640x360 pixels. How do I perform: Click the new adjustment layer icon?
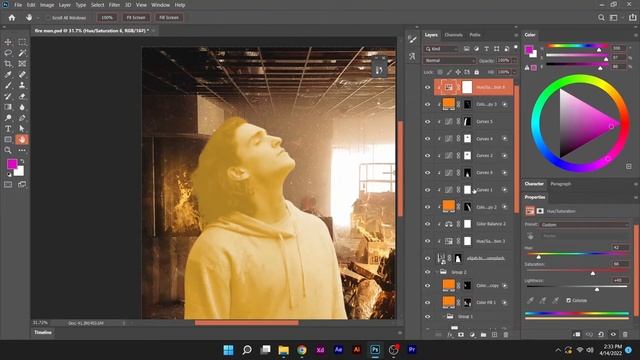coord(472,335)
